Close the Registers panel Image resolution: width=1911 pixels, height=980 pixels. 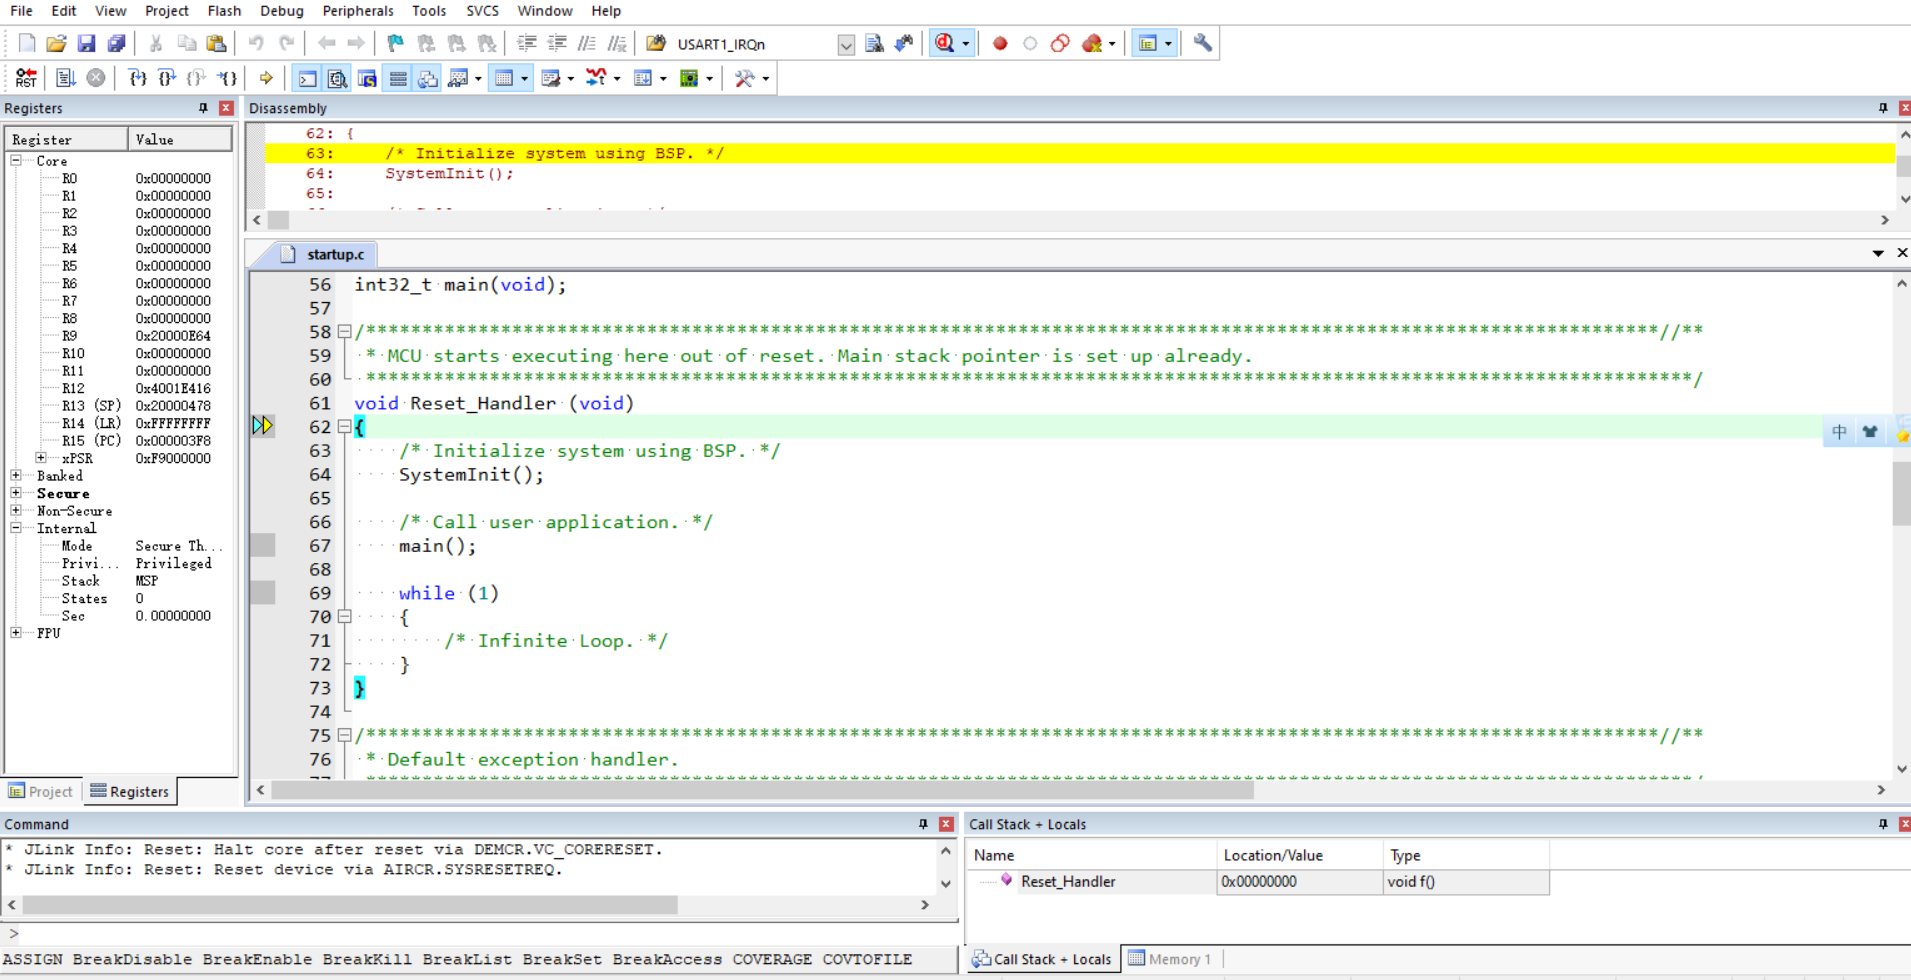point(226,108)
